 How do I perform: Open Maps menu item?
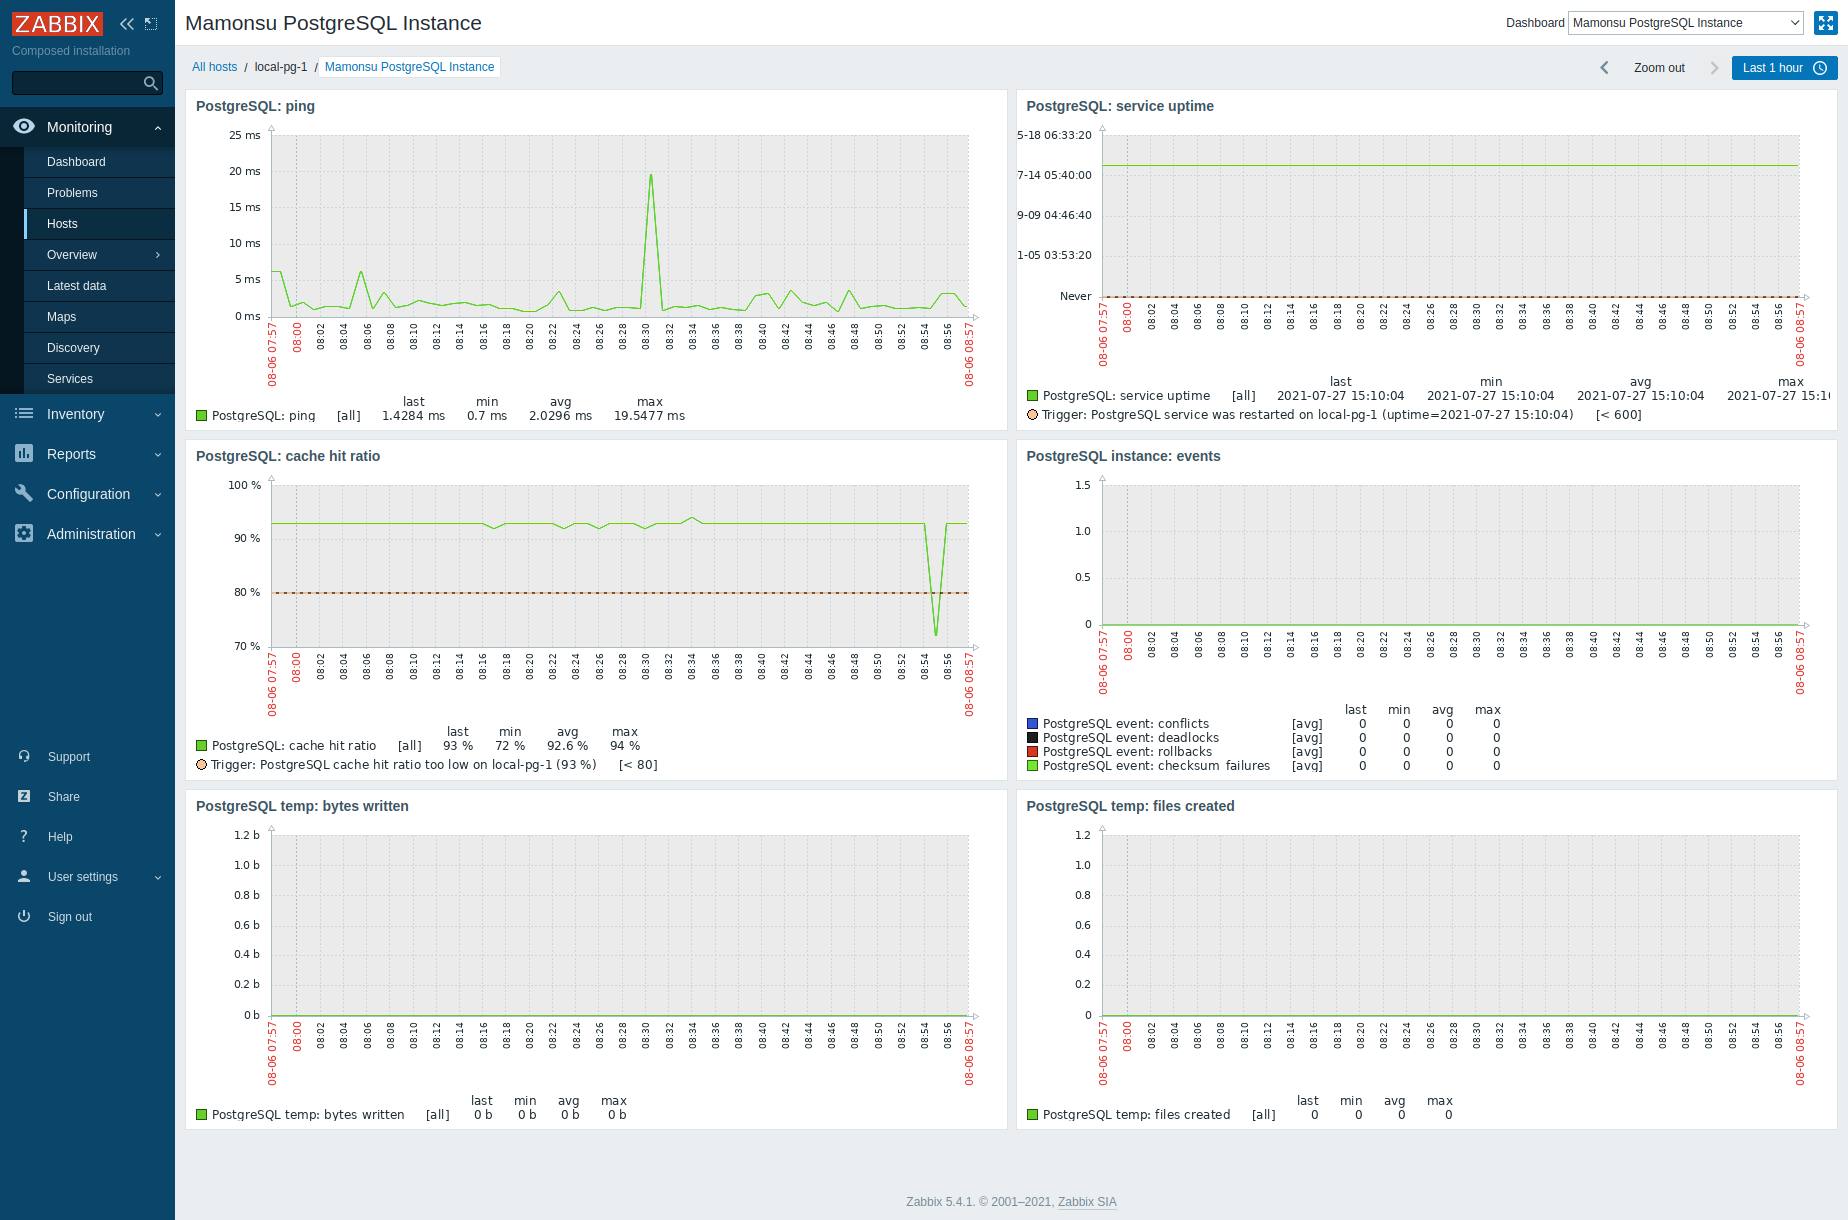tap(99, 317)
